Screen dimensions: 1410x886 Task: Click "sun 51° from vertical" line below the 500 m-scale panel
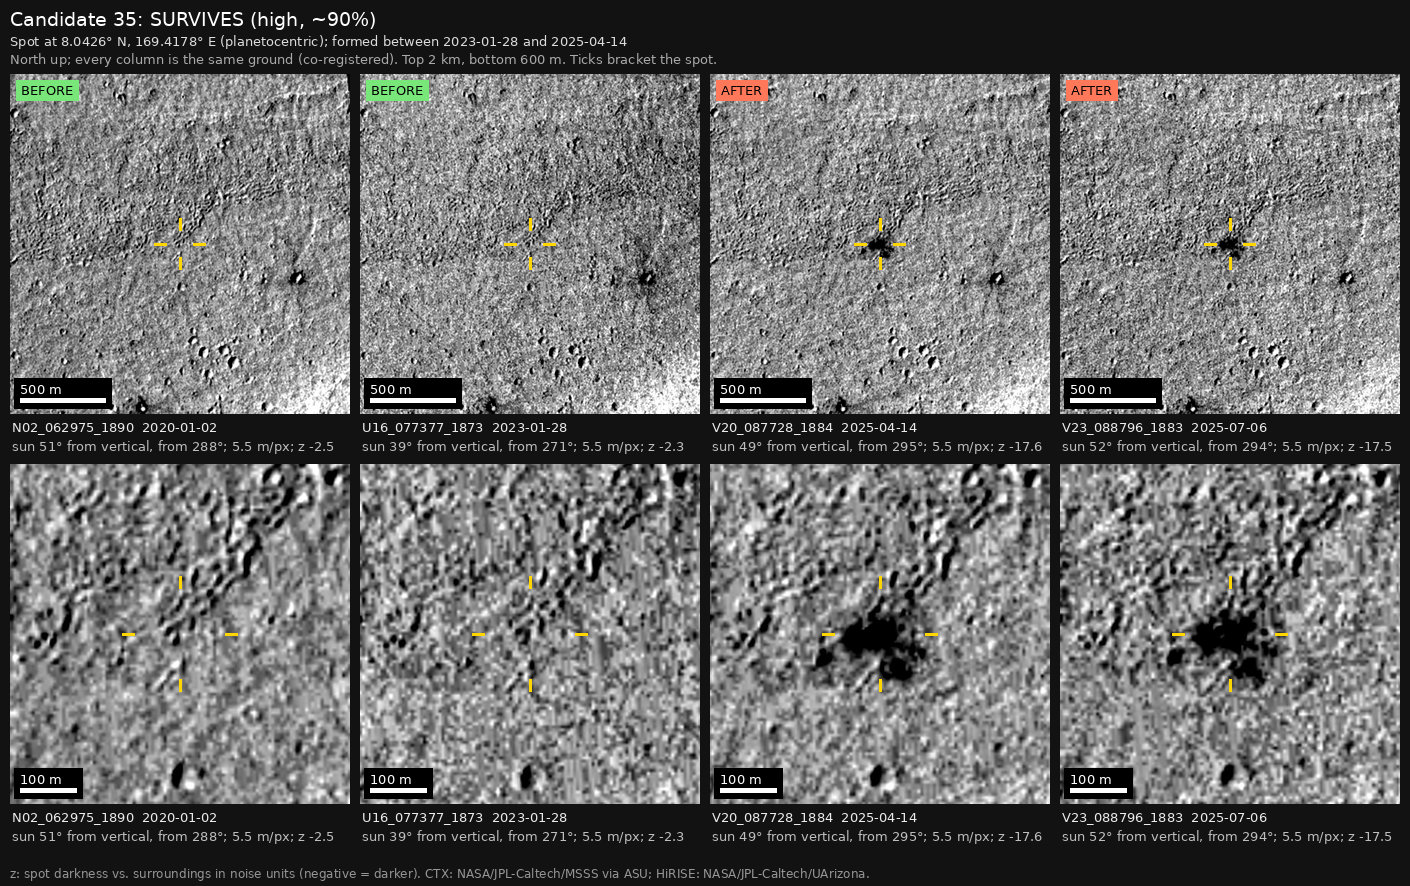click(173, 447)
